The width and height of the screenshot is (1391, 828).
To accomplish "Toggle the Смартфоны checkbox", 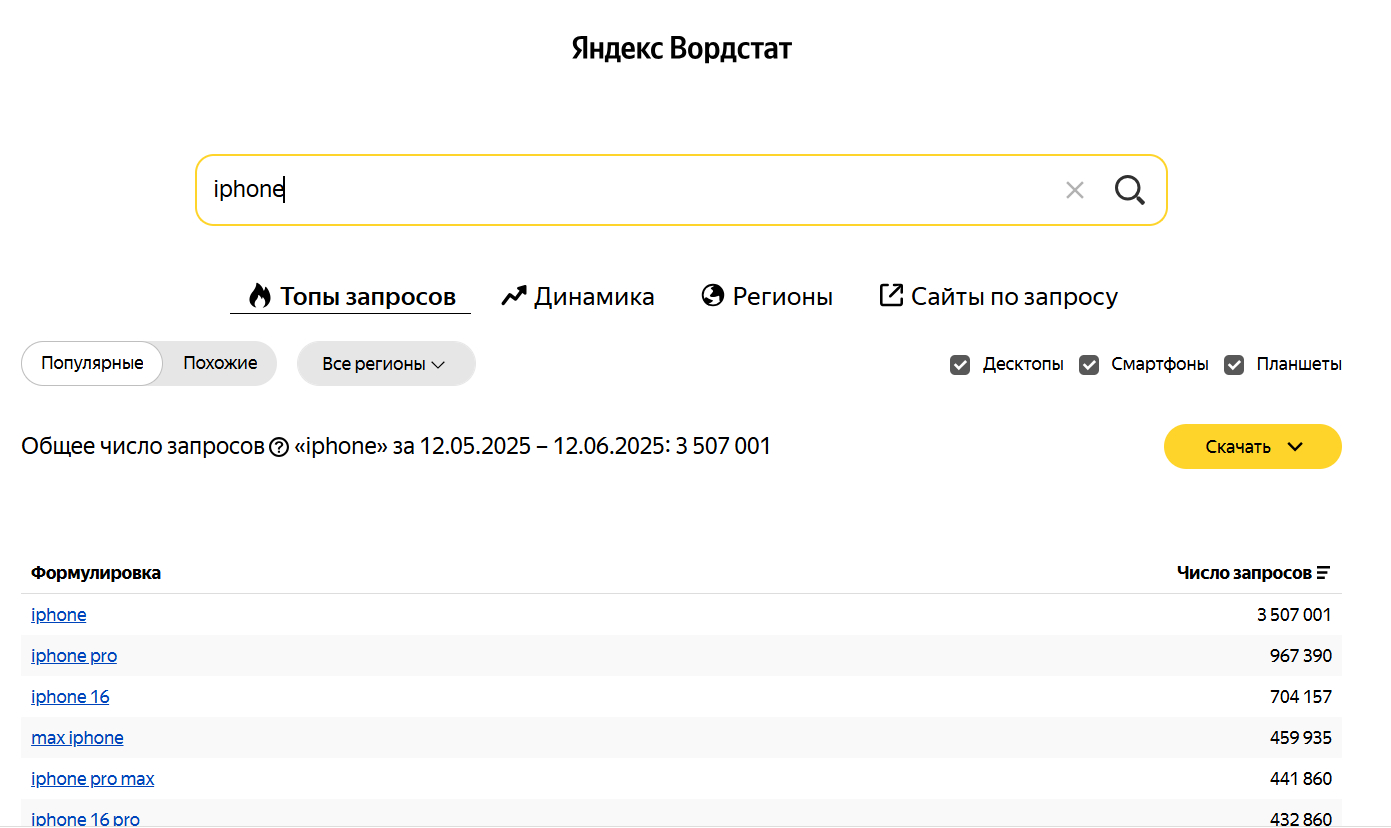I will pos(1089,365).
